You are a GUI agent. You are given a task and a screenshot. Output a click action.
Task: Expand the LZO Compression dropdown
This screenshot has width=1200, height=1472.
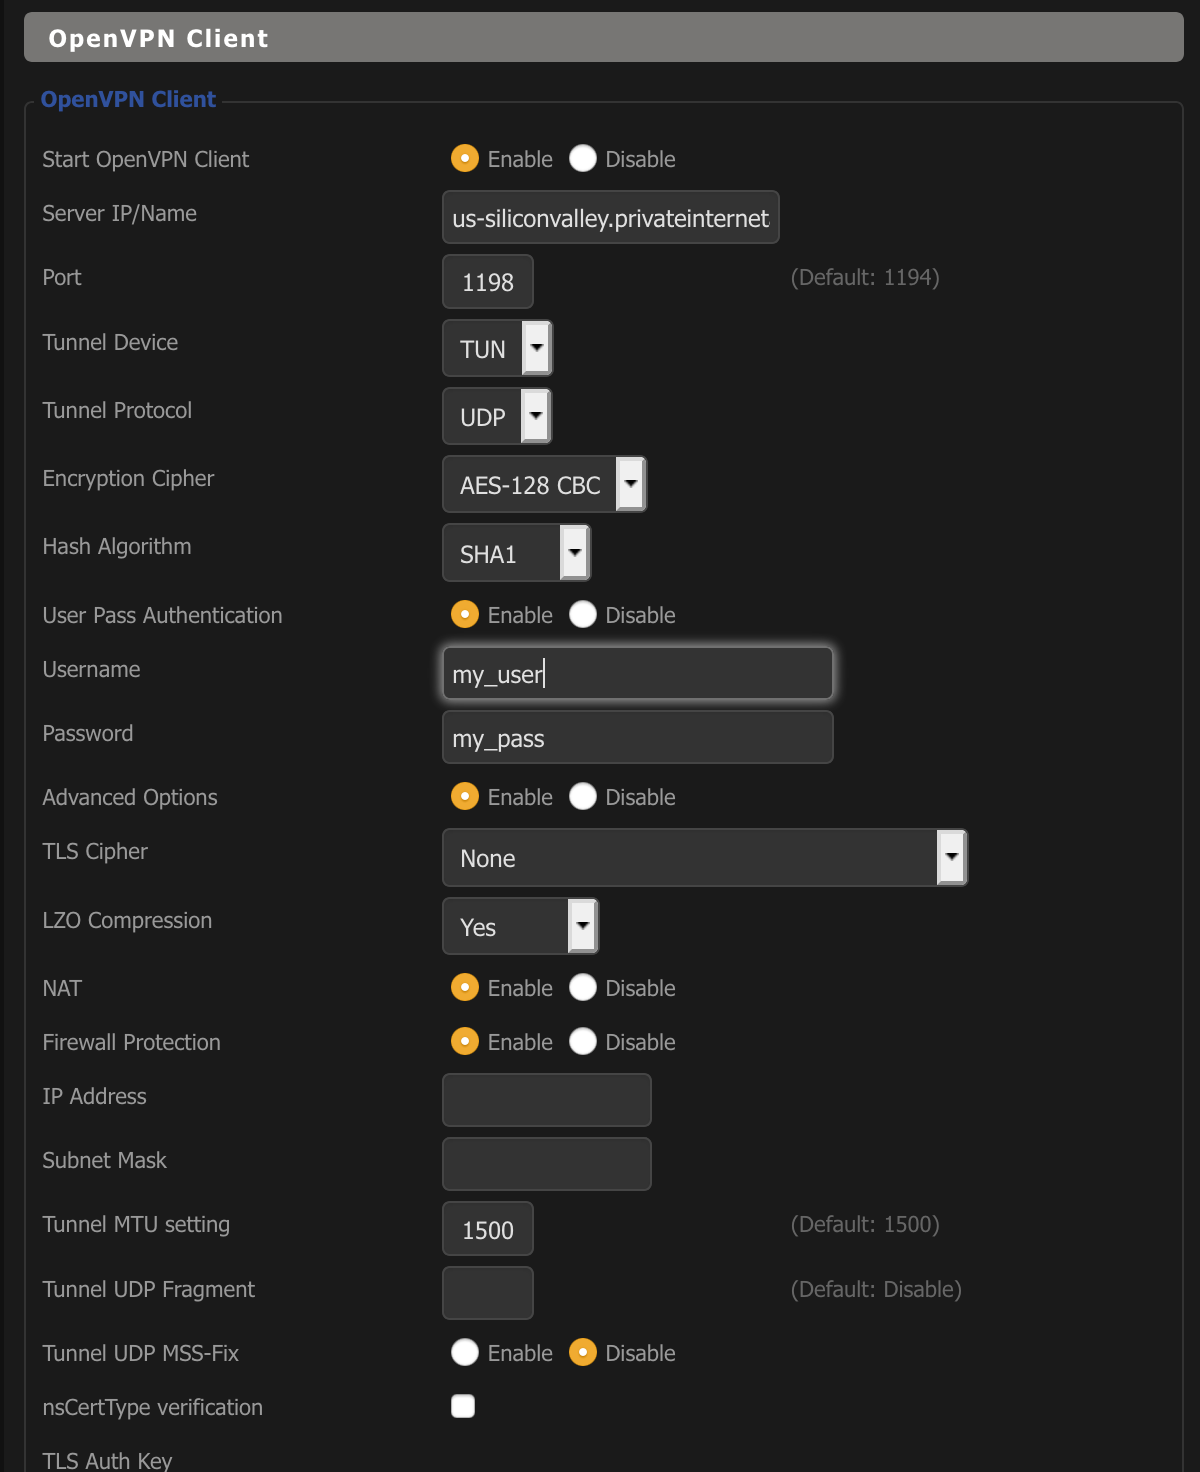[x=520, y=927]
